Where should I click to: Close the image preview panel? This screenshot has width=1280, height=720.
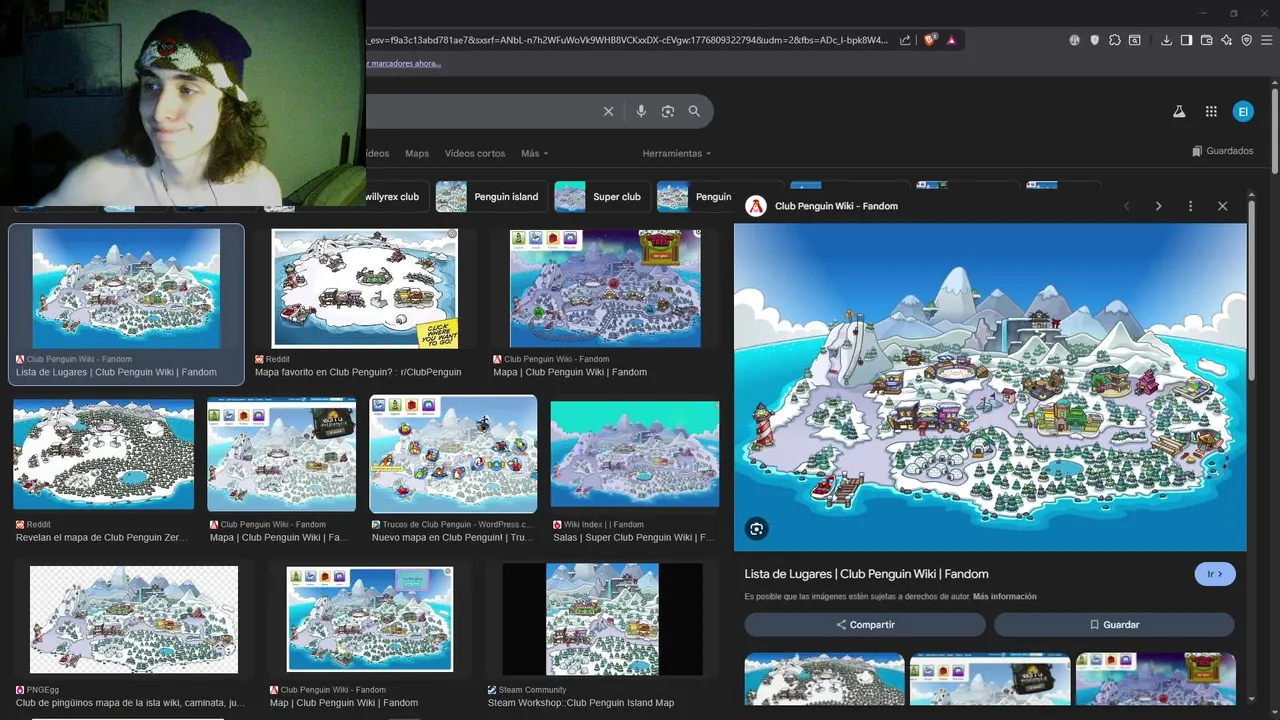(1222, 206)
